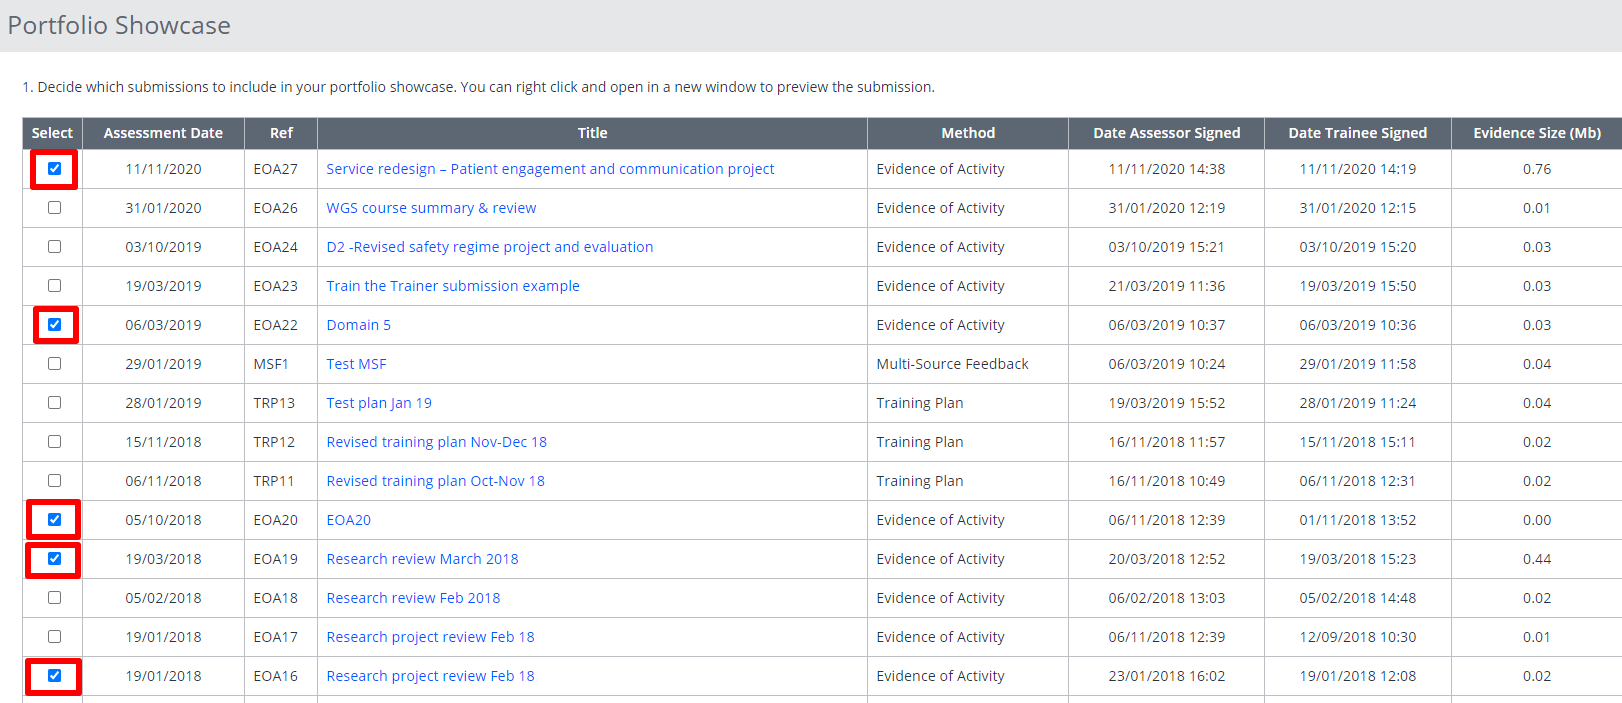The image size is (1622, 703).
Task: Select the TRP13 Test plan checkbox
Action: pos(54,402)
